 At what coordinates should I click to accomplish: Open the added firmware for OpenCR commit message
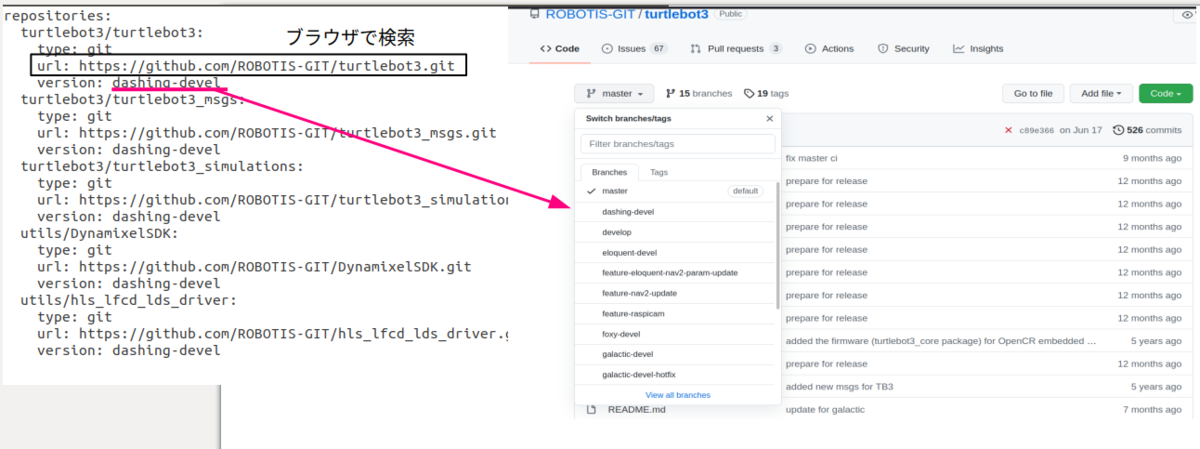[941, 341]
